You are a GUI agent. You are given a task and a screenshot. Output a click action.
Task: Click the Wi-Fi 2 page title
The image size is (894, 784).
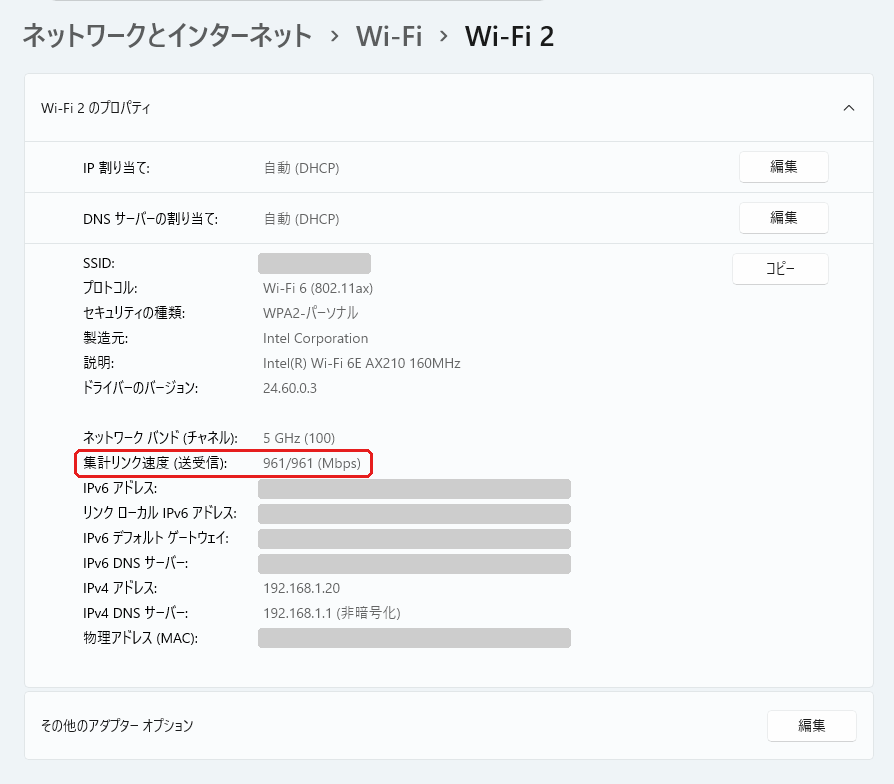tap(509, 36)
